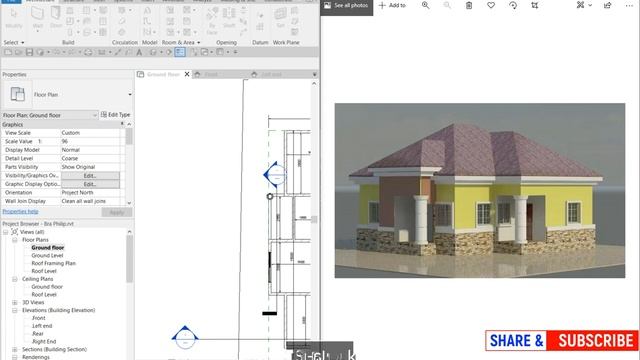Click Edit for Graphic Display Options
The width and height of the screenshot is (640, 360).
(x=90, y=184)
